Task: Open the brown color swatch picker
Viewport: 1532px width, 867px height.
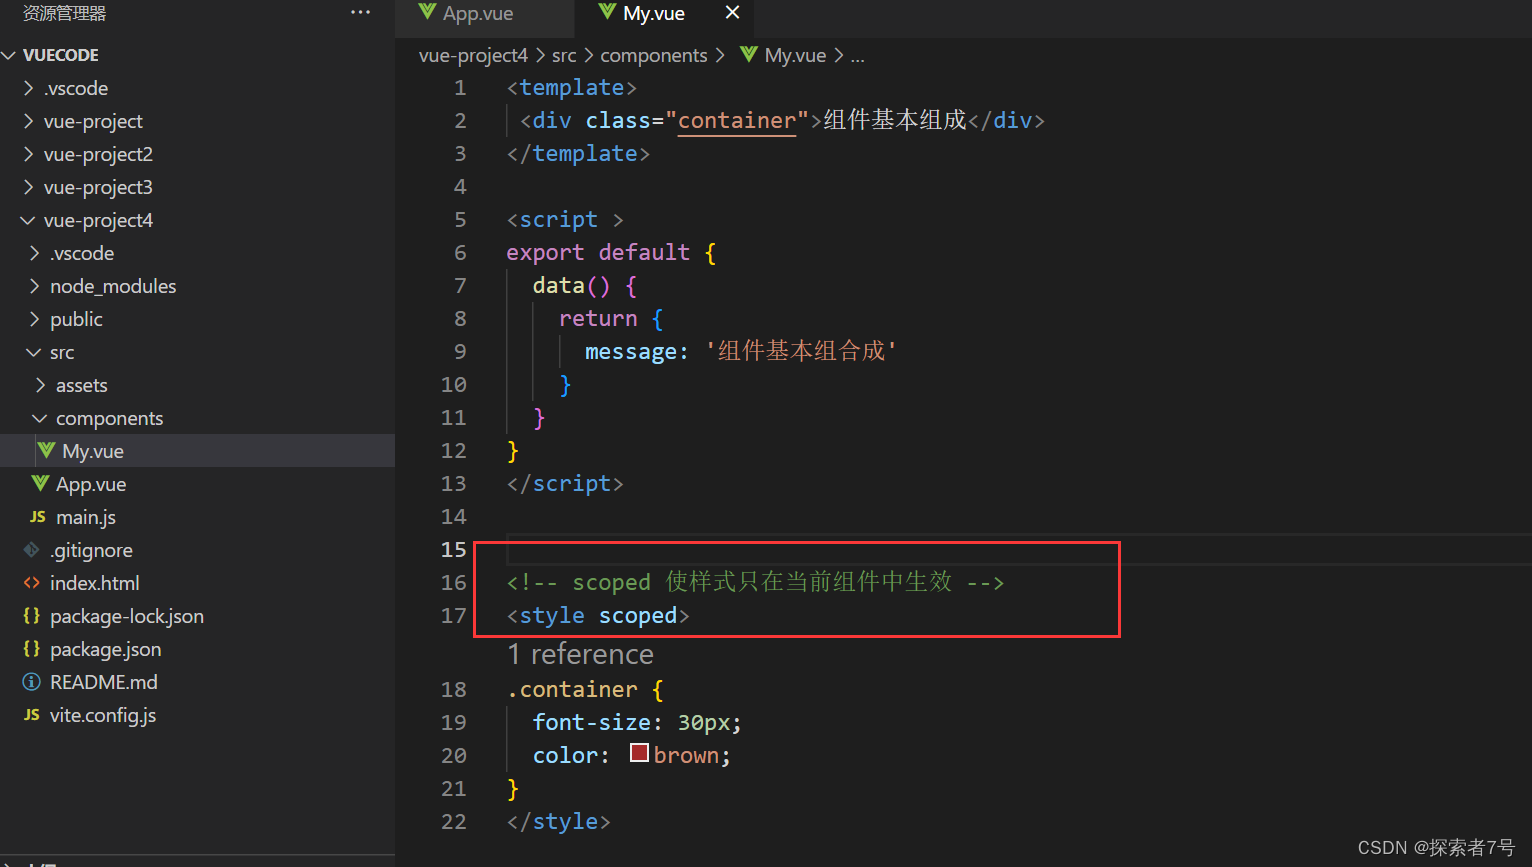Action: click(x=640, y=753)
